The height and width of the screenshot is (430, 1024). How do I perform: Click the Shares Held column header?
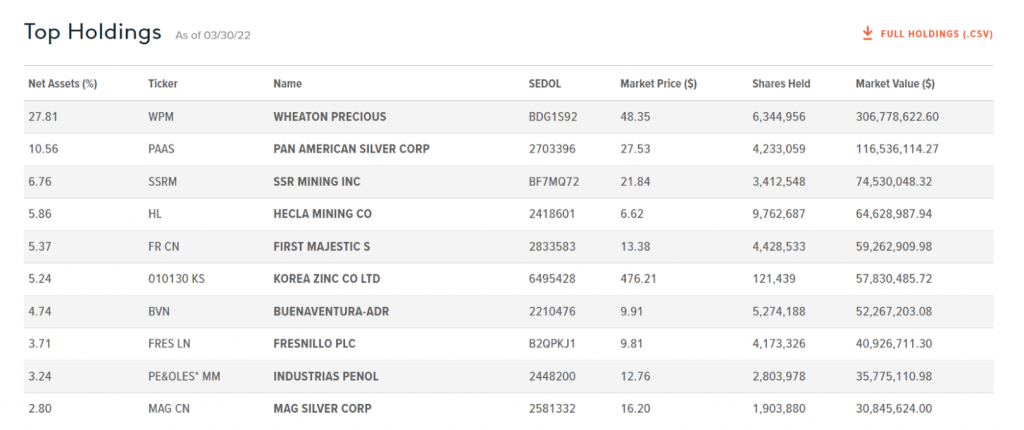click(781, 84)
